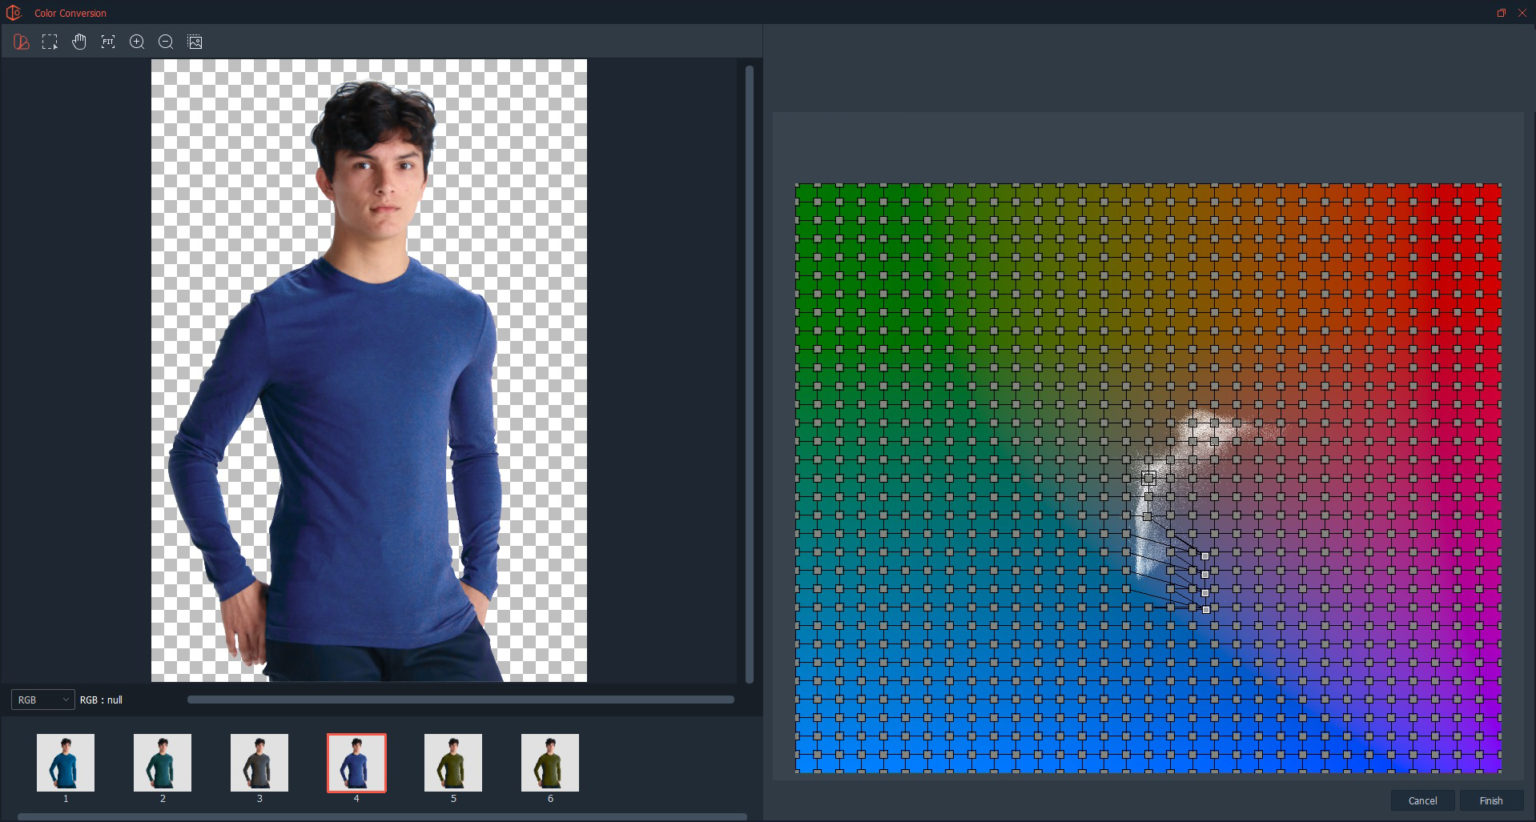Open the RGB color mode dropdown

tap(42, 699)
